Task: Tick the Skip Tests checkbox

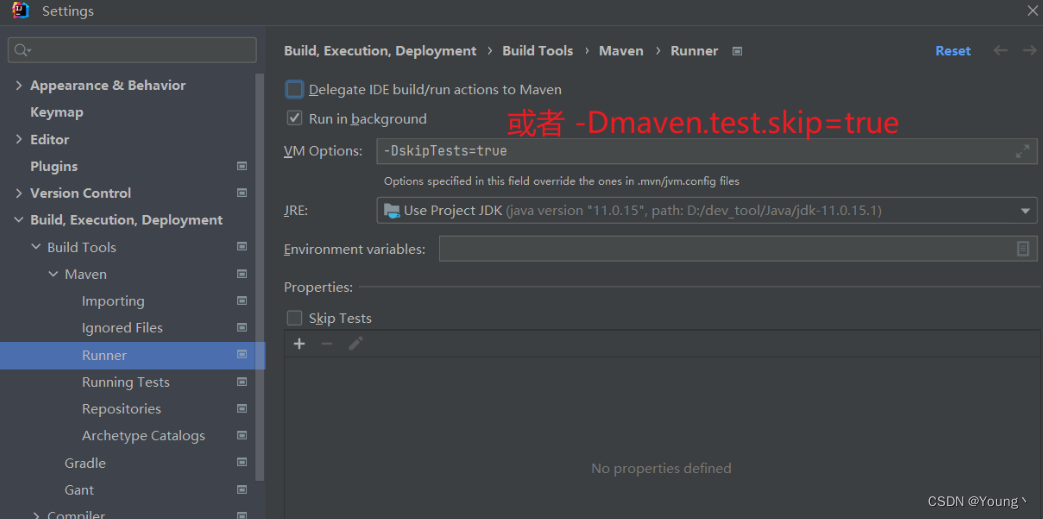Action: pyautogui.click(x=294, y=318)
